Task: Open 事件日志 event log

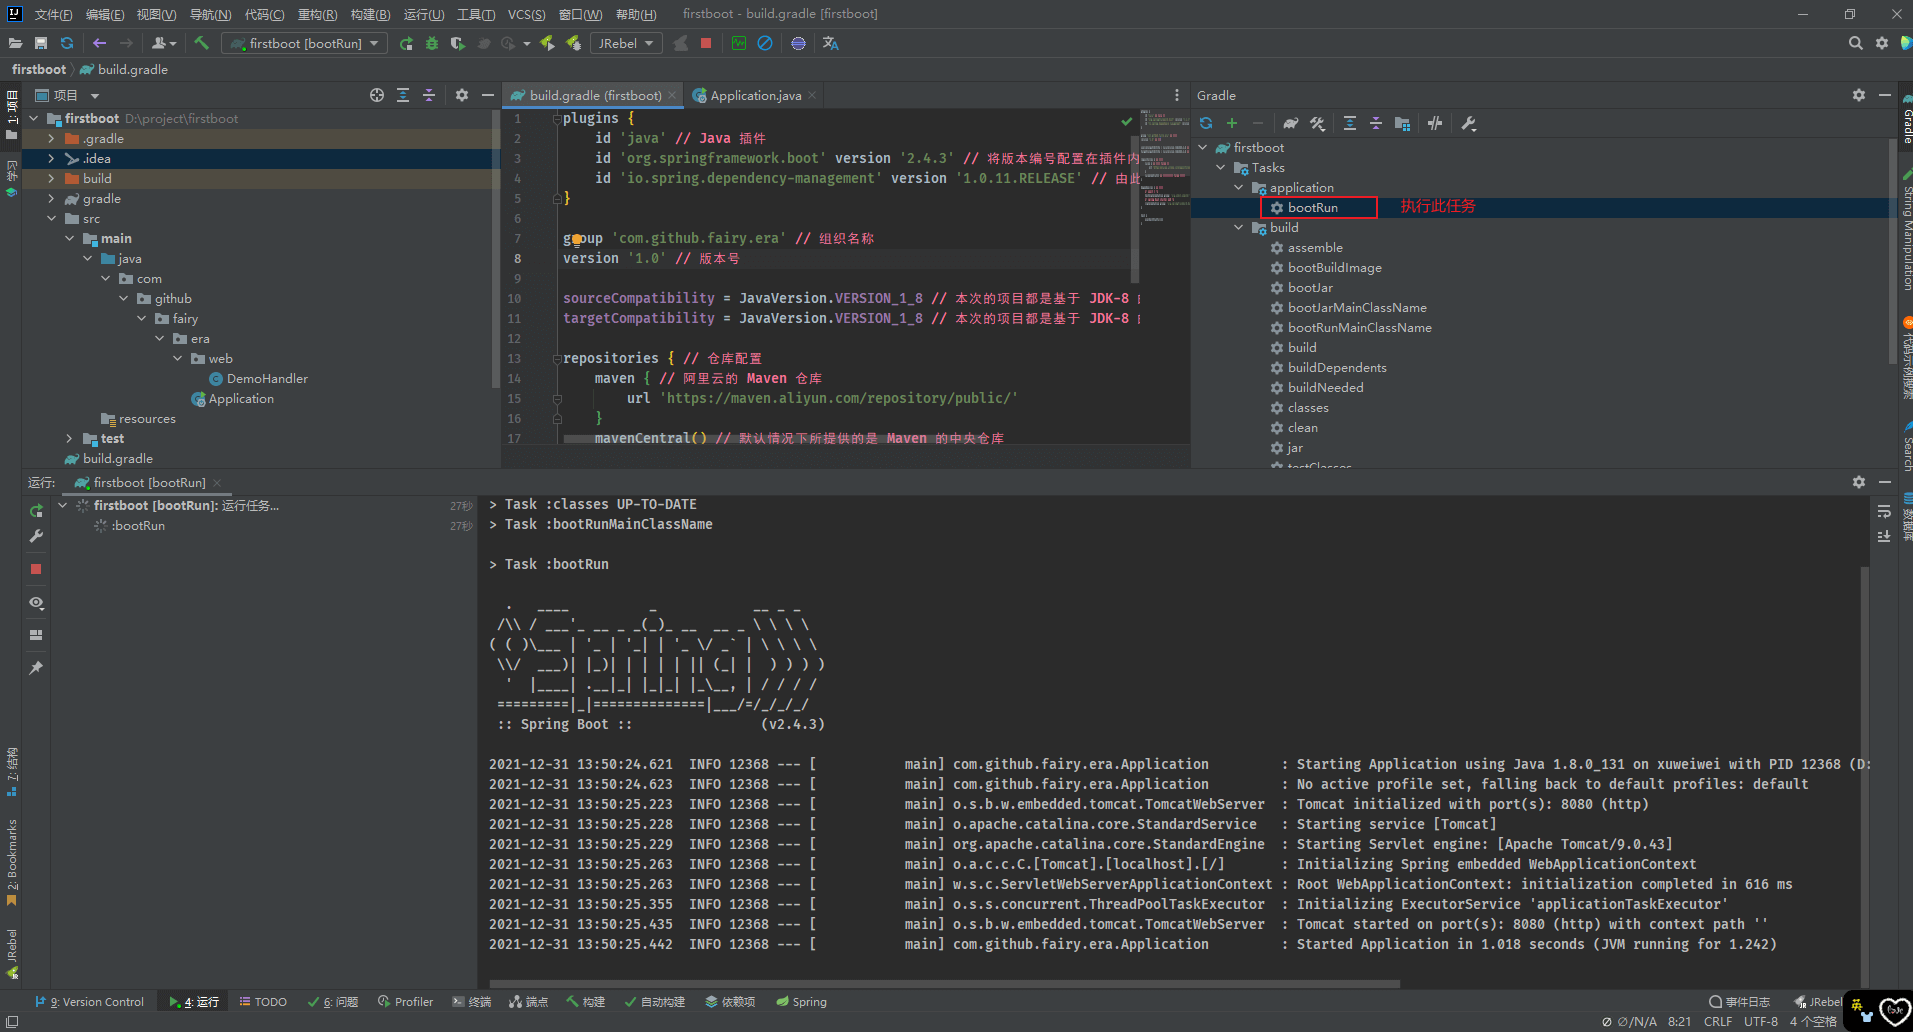Action: (x=1739, y=1001)
